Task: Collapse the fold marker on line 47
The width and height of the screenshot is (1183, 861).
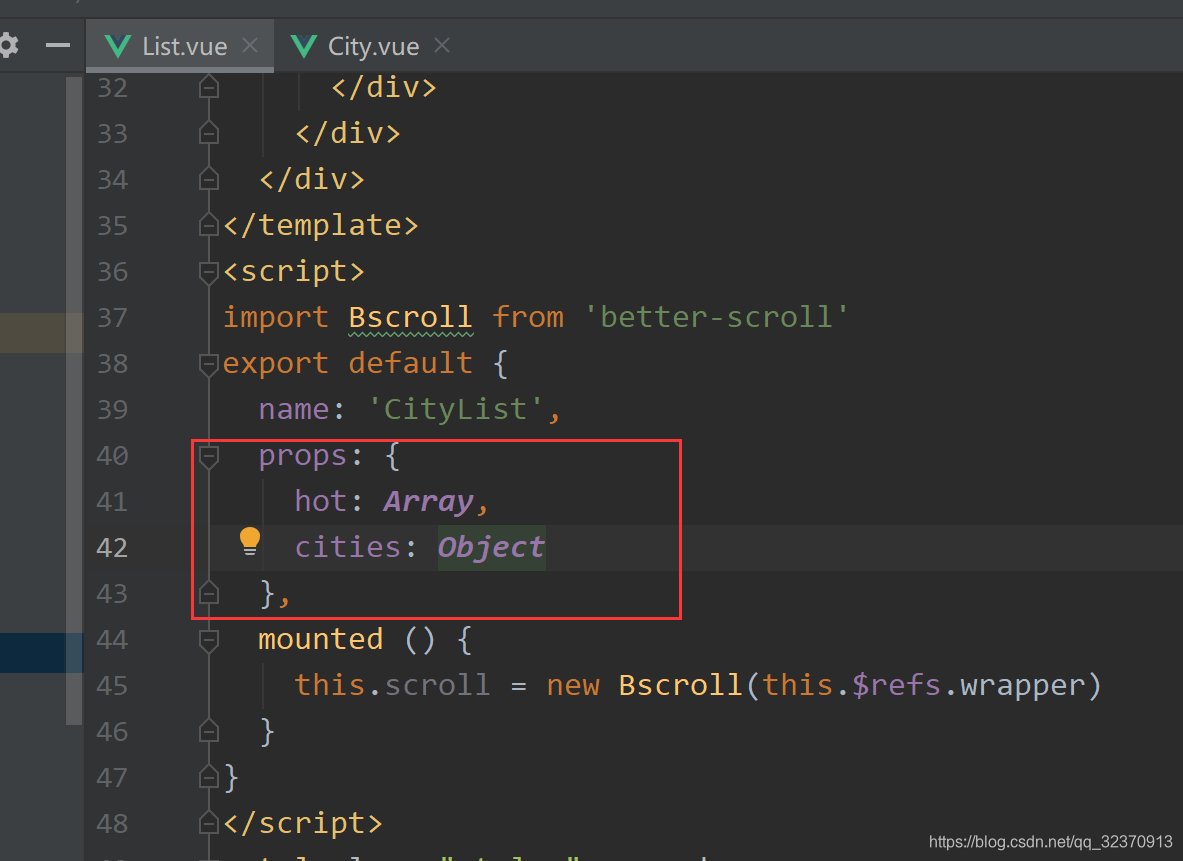Action: [x=209, y=777]
